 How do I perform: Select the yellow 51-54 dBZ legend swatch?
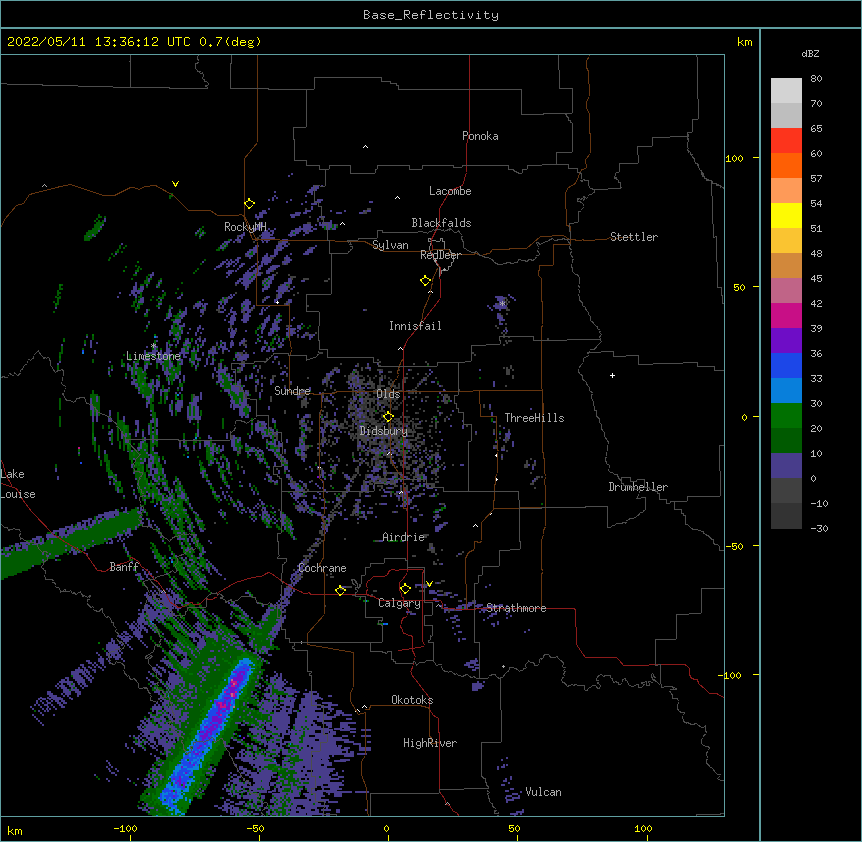click(x=786, y=215)
